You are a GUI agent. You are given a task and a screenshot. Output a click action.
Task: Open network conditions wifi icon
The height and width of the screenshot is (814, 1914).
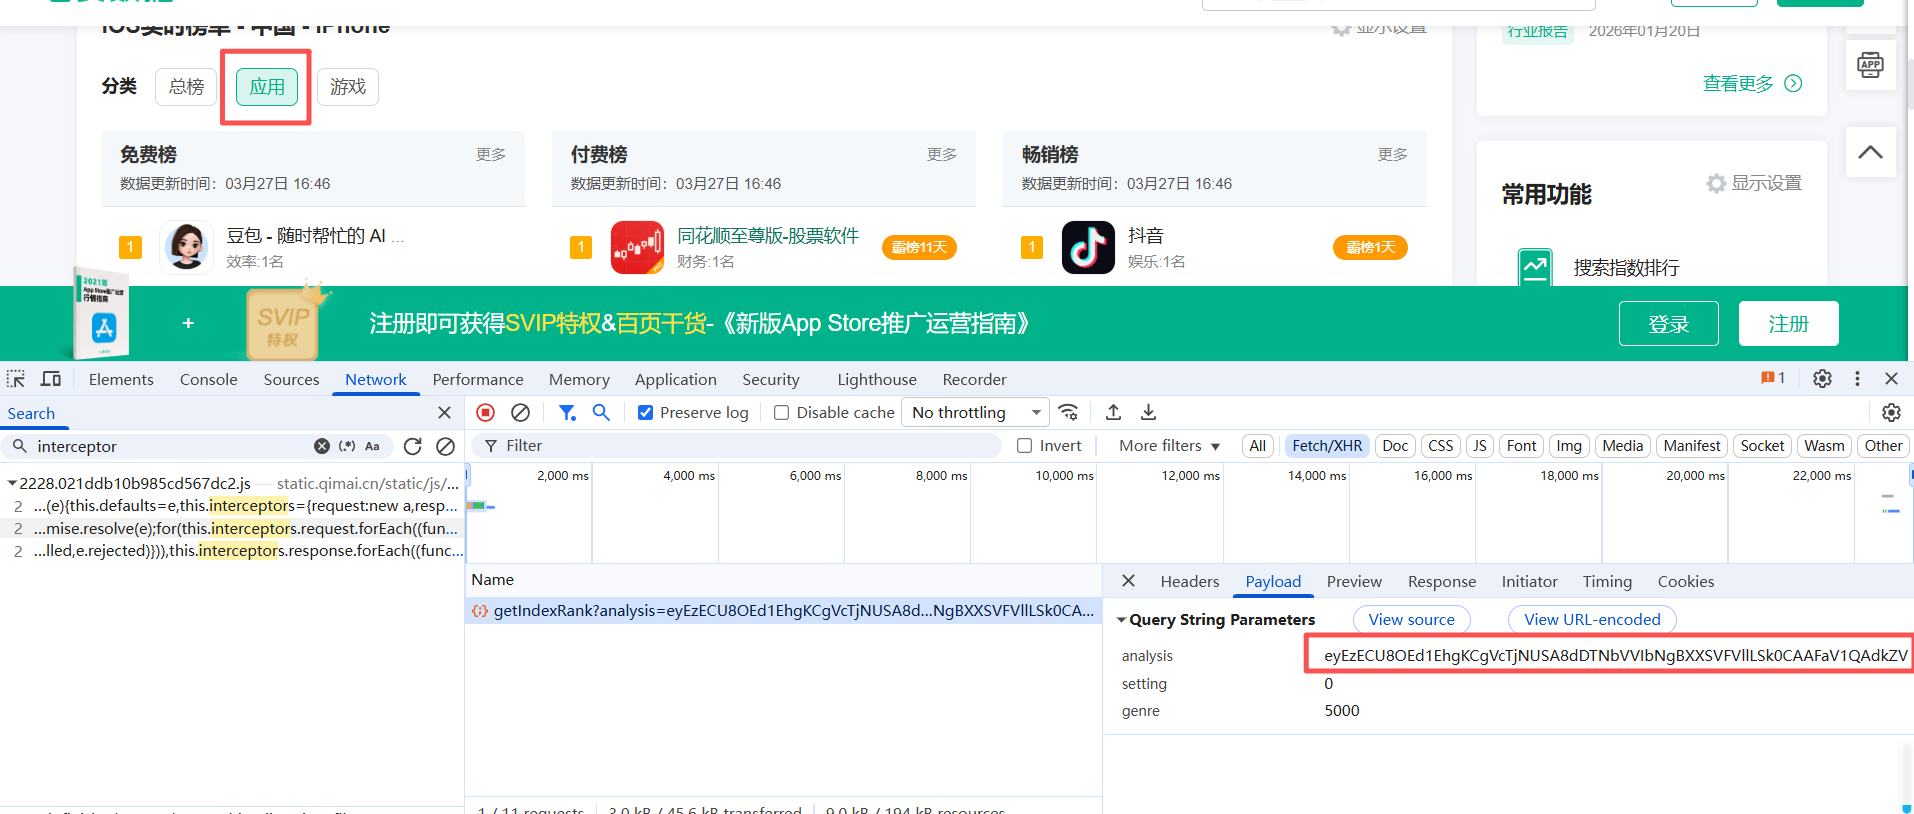(1069, 412)
